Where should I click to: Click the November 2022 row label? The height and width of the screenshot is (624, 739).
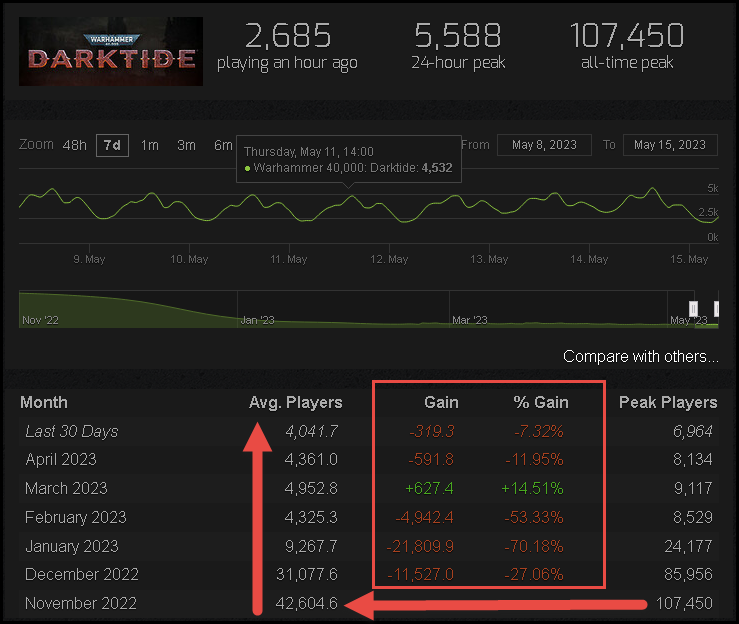[81, 603]
